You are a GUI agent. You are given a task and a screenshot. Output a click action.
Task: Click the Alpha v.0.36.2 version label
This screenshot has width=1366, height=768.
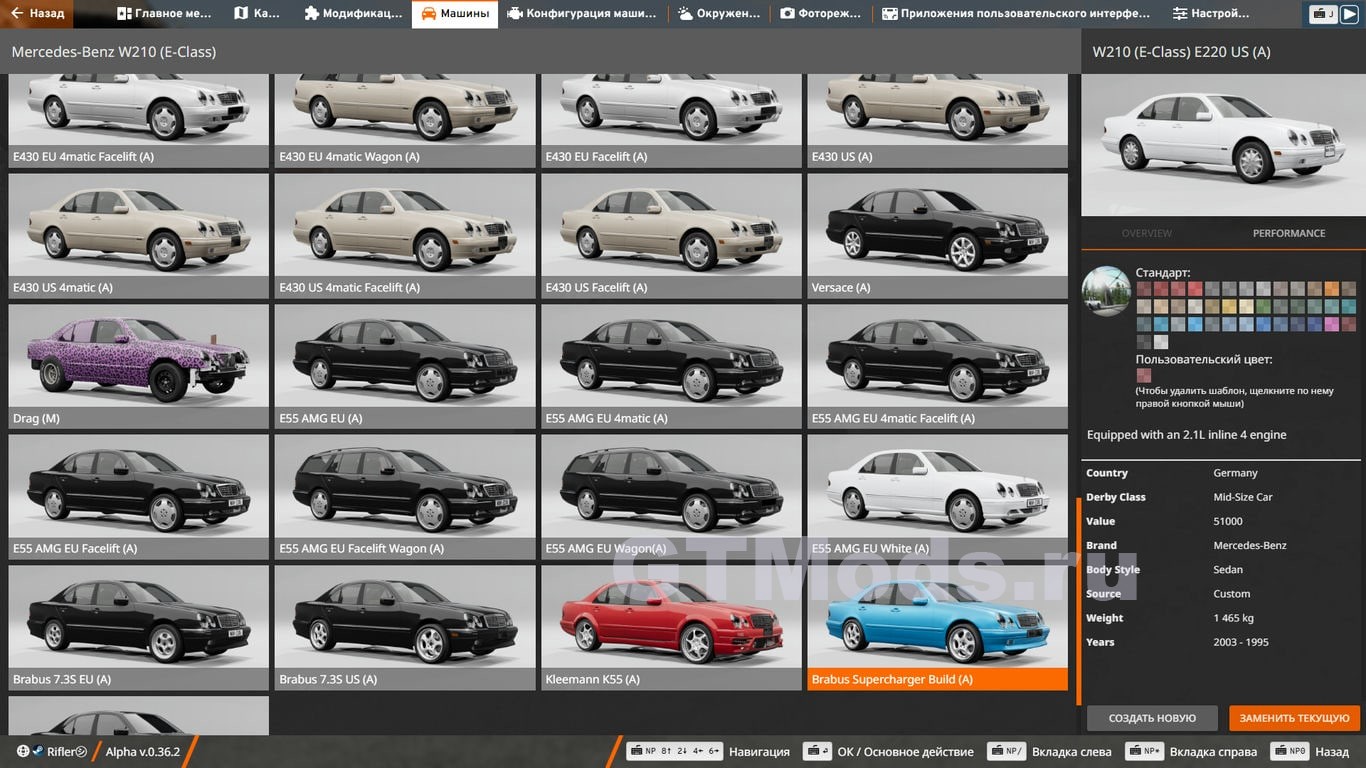143,752
